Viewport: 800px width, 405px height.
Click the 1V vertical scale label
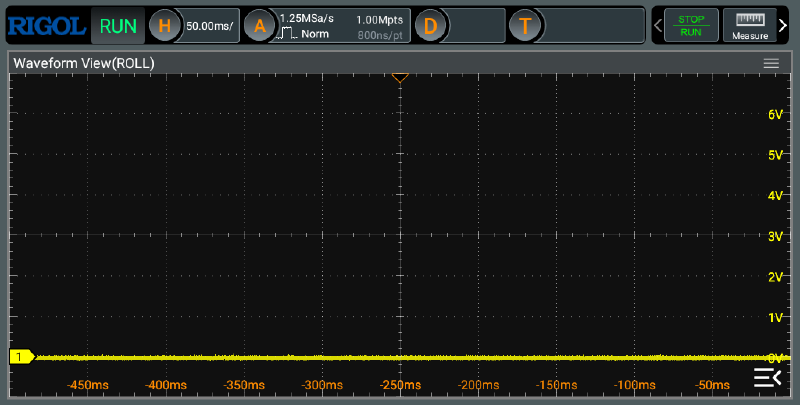776,318
